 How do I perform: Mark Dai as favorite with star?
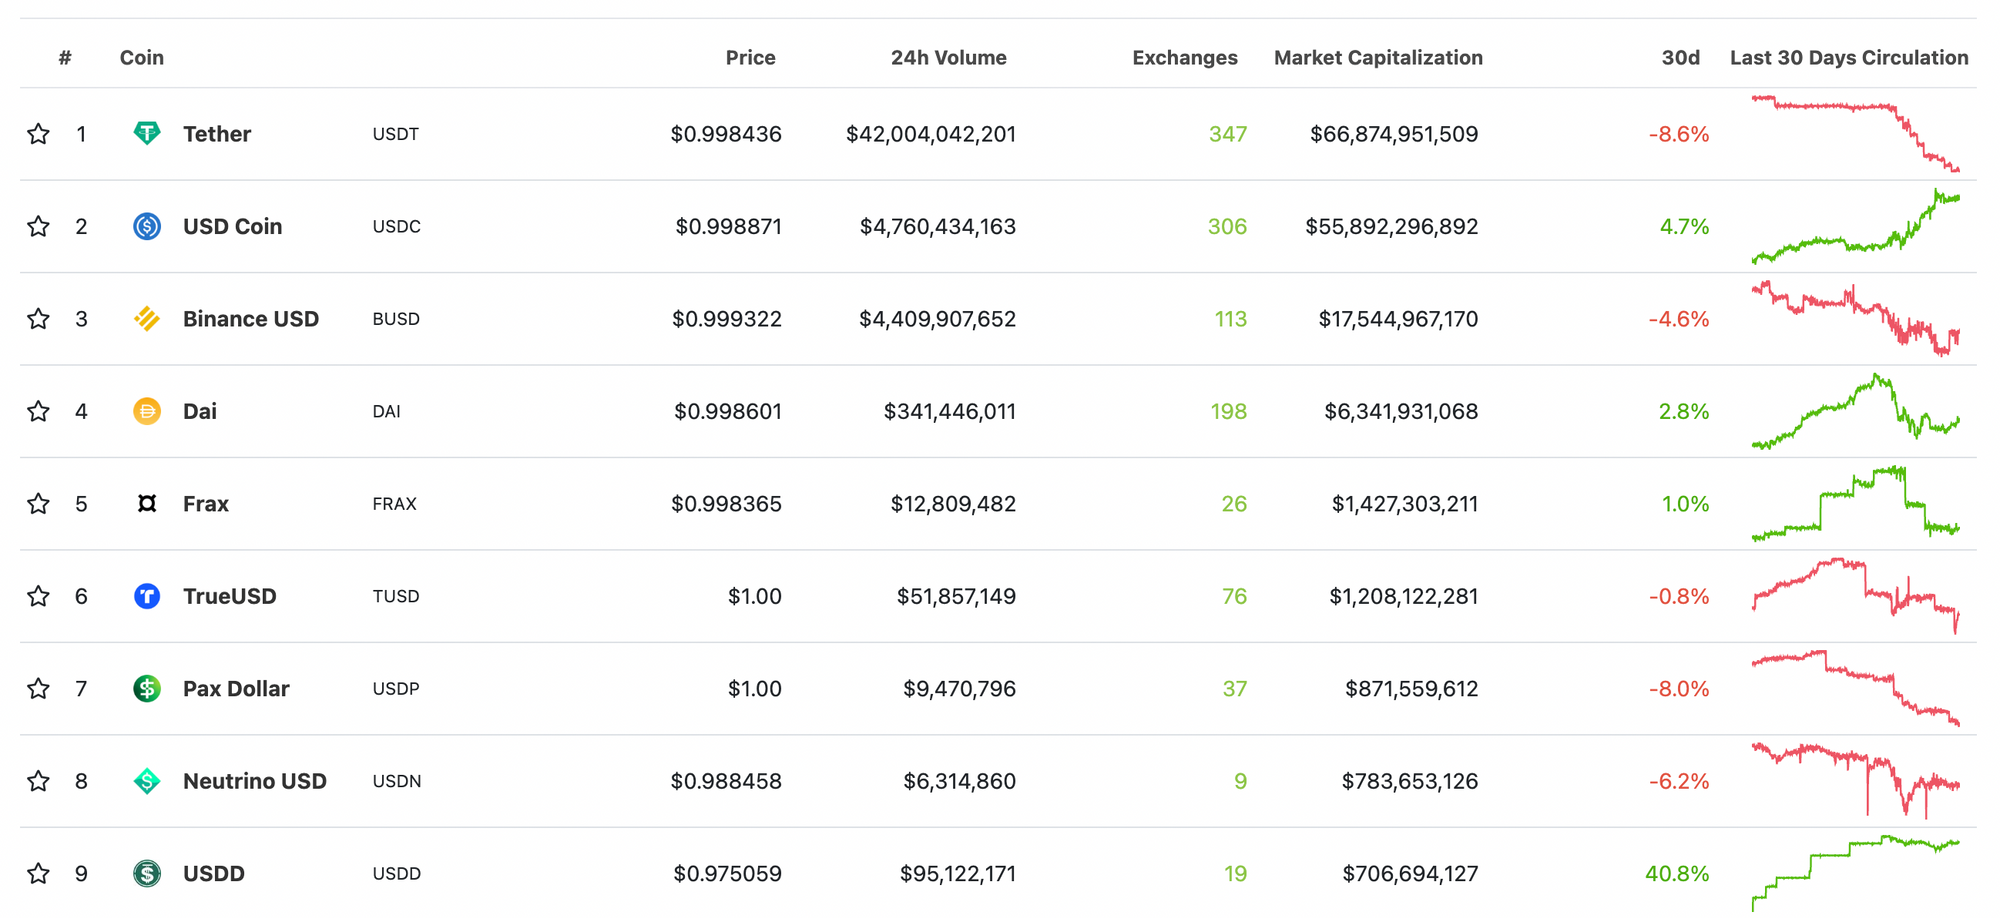[38, 411]
